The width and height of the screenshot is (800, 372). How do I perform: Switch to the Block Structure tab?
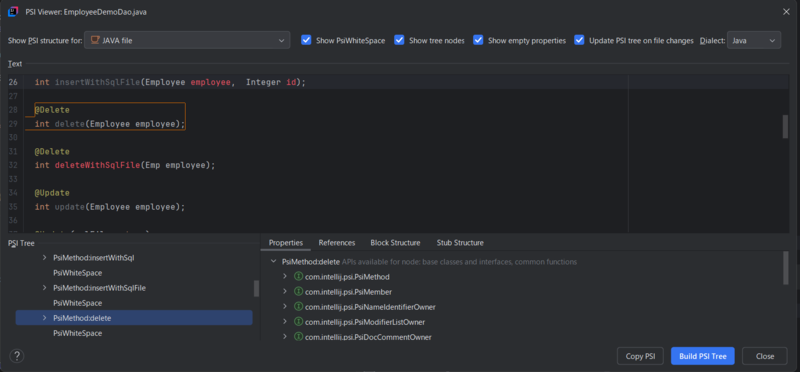pos(395,243)
